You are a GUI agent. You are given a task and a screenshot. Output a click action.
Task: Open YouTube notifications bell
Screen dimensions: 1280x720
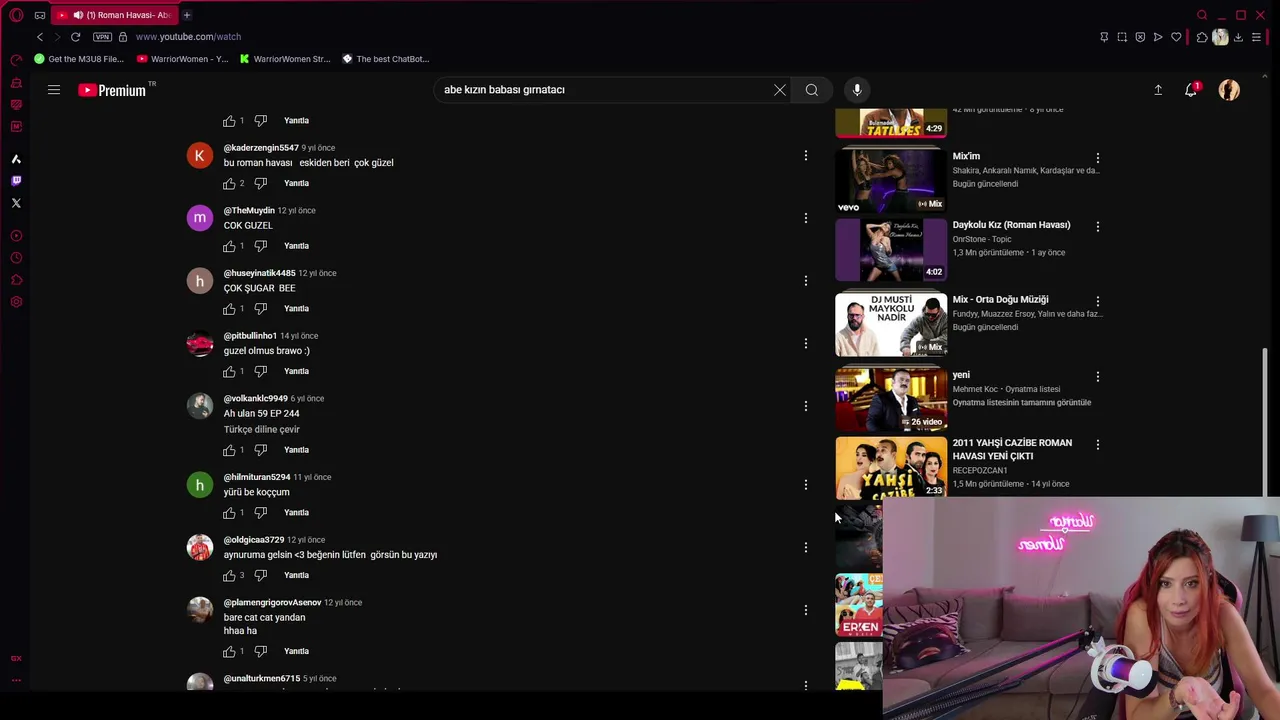1191,90
